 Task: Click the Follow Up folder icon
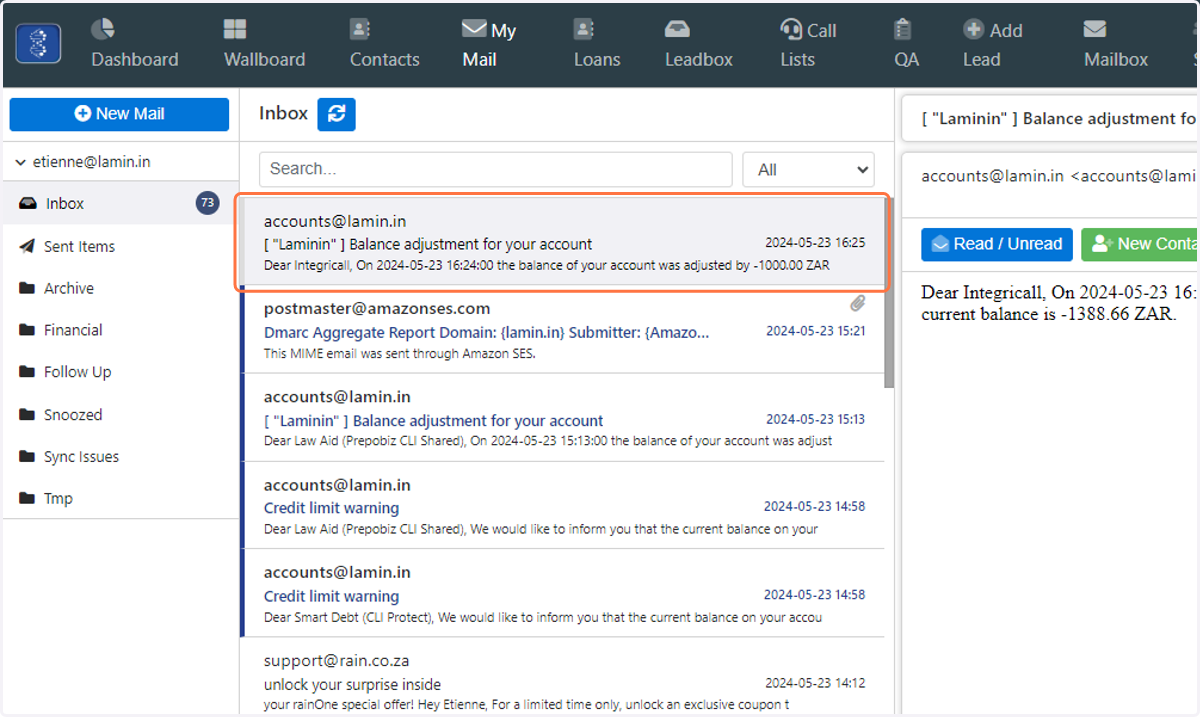(x=27, y=372)
